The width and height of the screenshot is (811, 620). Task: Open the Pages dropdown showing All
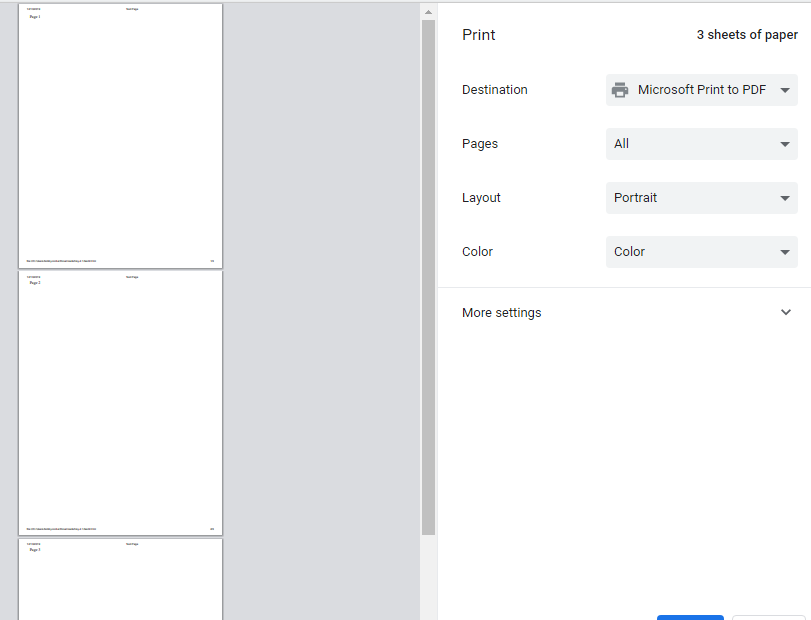pos(700,144)
